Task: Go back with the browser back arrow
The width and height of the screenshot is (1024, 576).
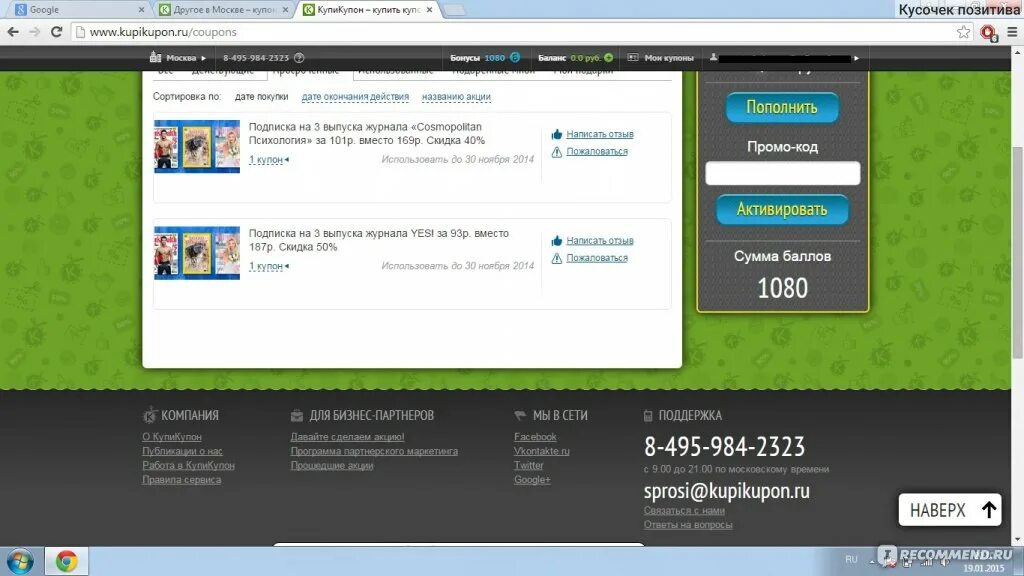Action: [x=13, y=32]
